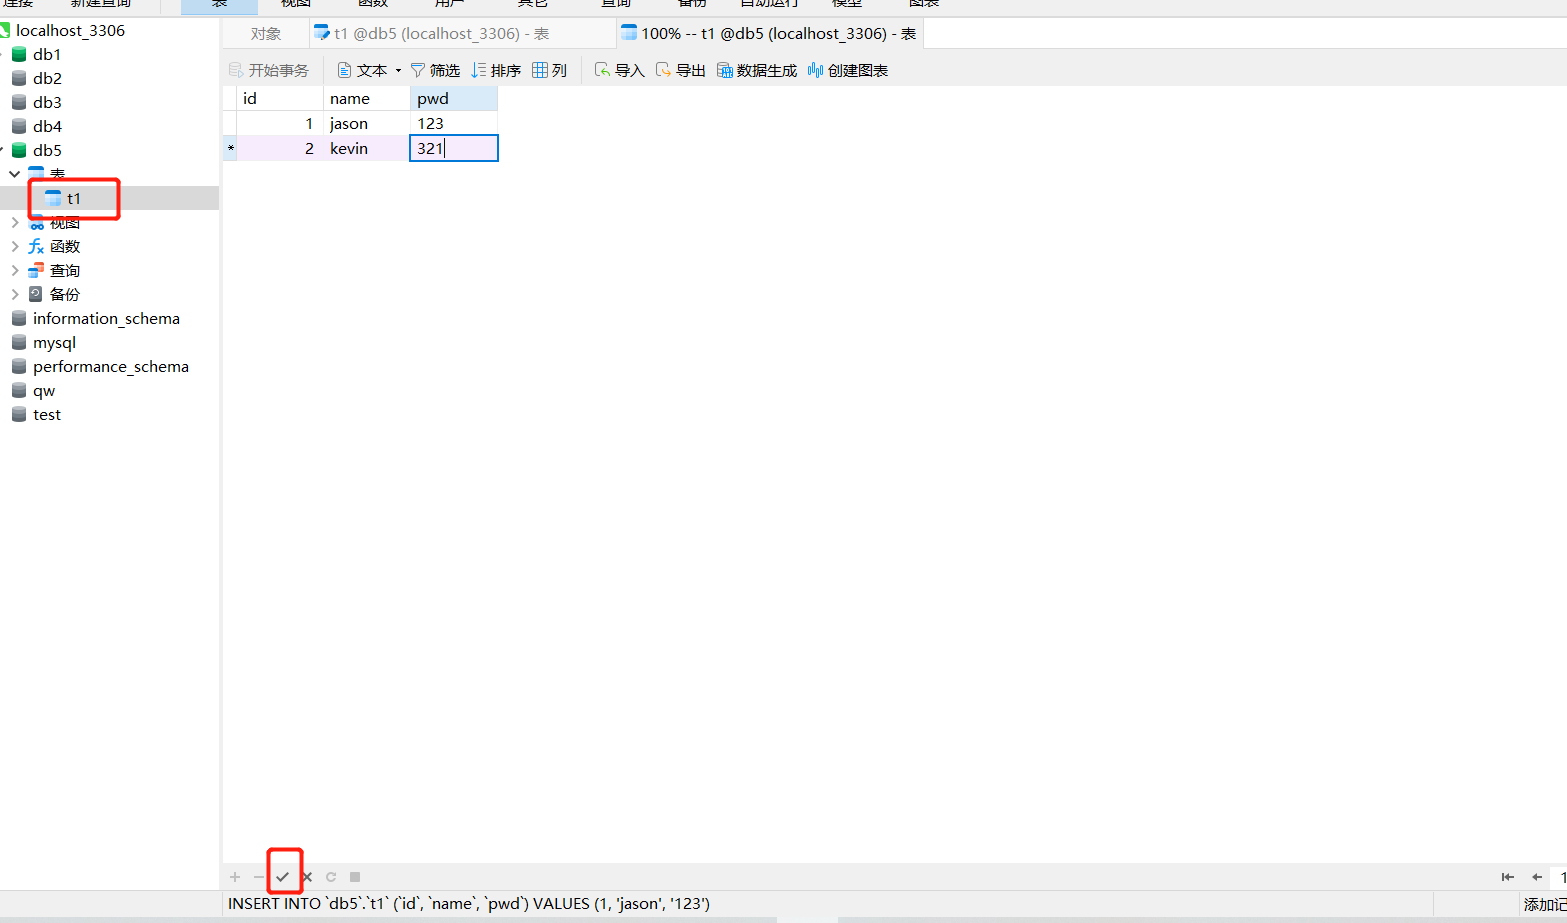1567x923 pixels.
Task: Select the 函数 functions tree item
Action: [x=65, y=246]
